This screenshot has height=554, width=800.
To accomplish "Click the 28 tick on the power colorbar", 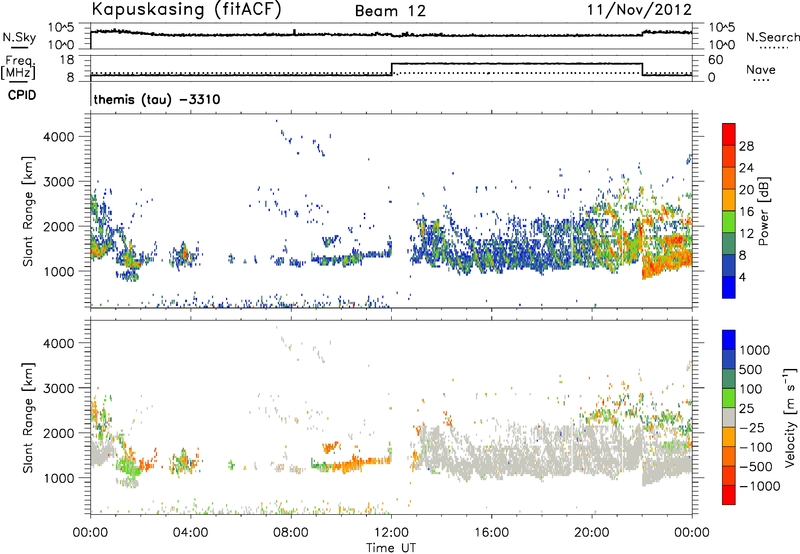I will tap(746, 146).
